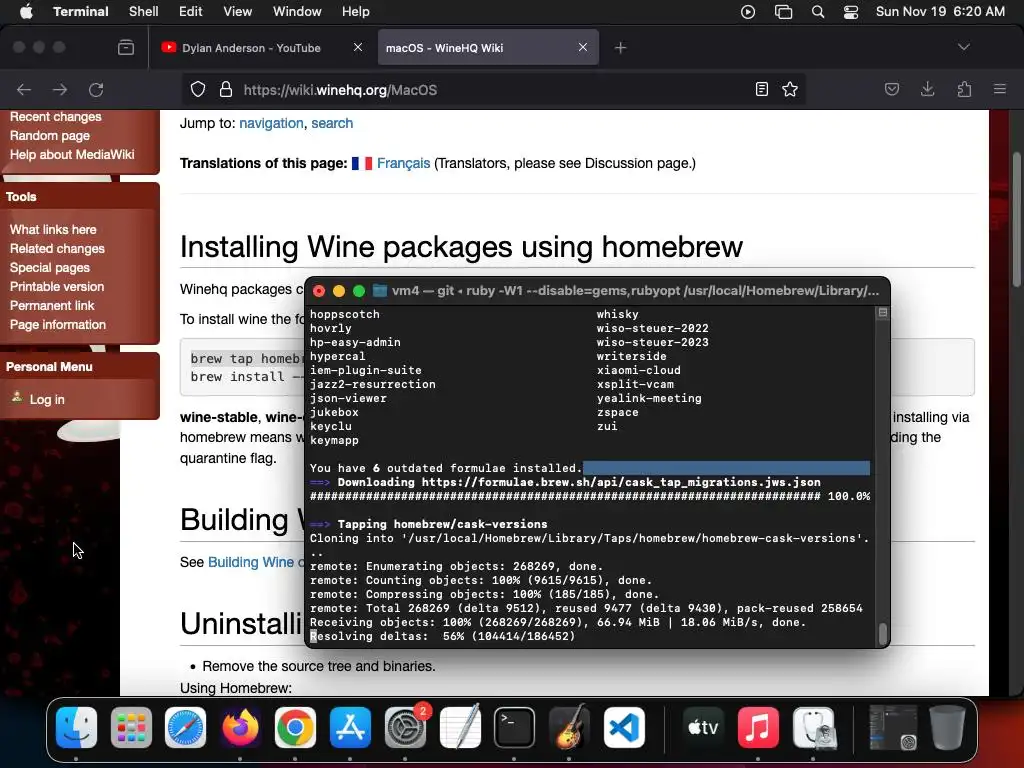Open a new Firefox tab
This screenshot has height=768, width=1024.
620,48
